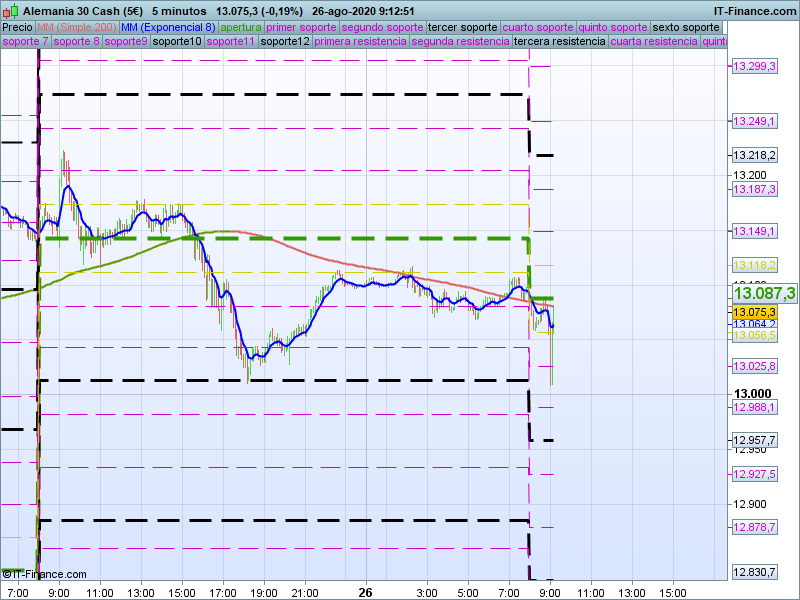800x600 pixels.
Task: Click the 13.299,3 level on price axis
Action: pyautogui.click(x=754, y=67)
